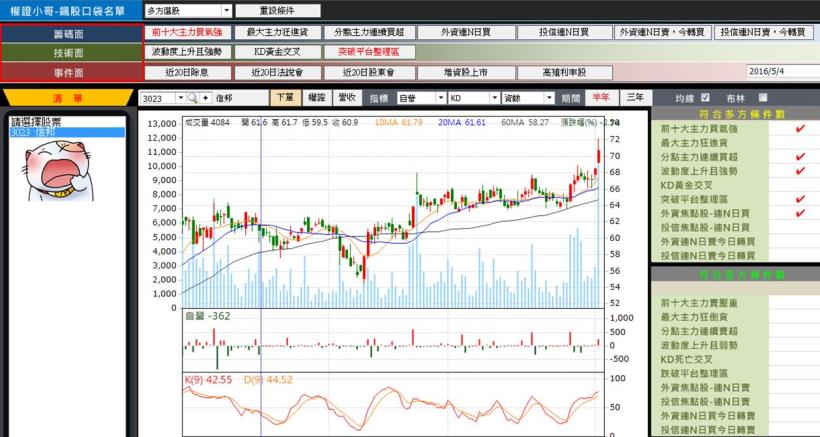
Task: Click the KD死亡交叉 bearish condition row
Action: point(735,360)
